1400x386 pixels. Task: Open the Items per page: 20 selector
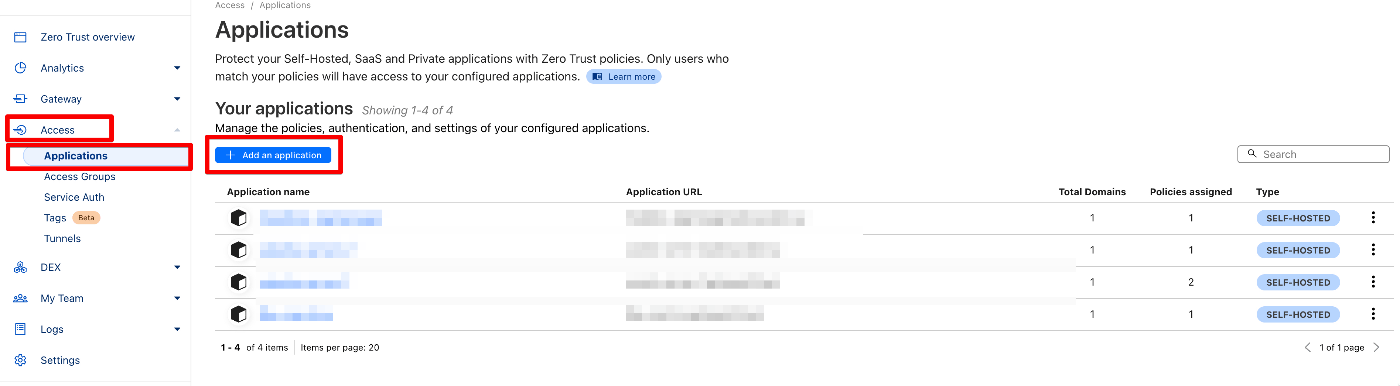[x=340, y=348]
